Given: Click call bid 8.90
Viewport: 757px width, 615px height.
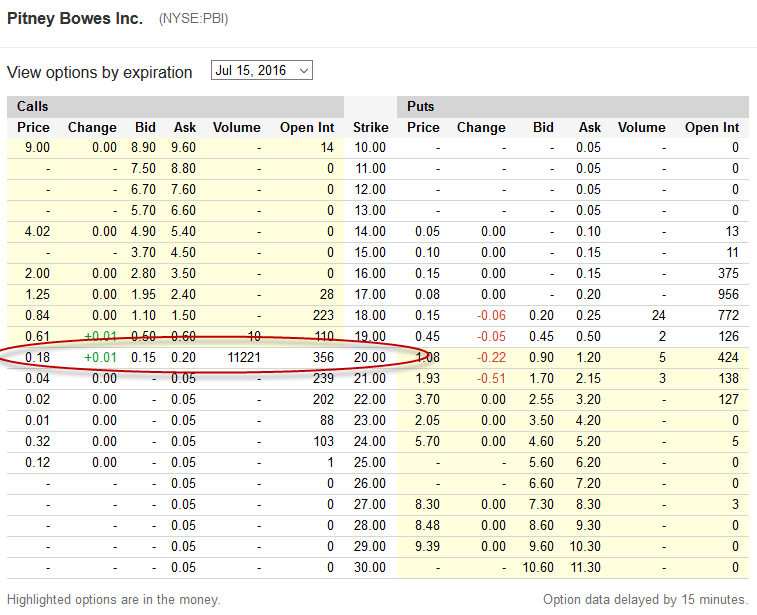Looking at the screenshot, I should (x=143, y=147).
